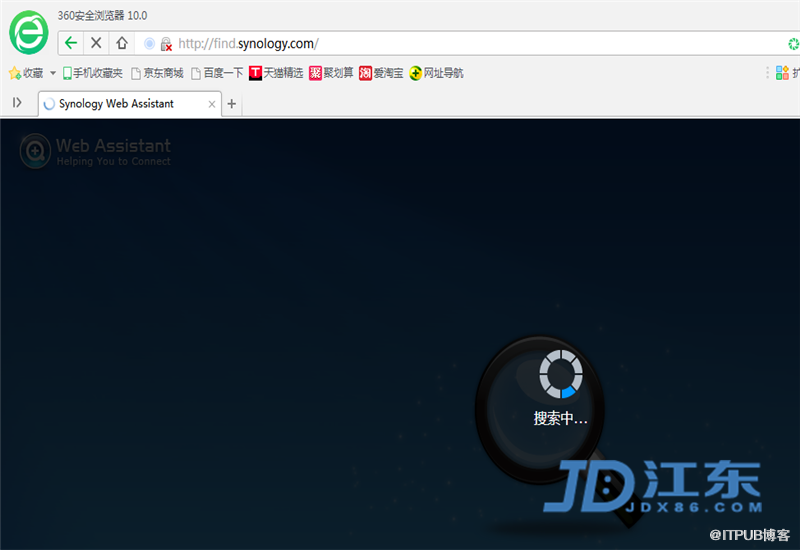Go to the browser home page icon
Image resolution: width=800 pixels, height=550 pixels.
pyautogui.click(x=121, y=43)
